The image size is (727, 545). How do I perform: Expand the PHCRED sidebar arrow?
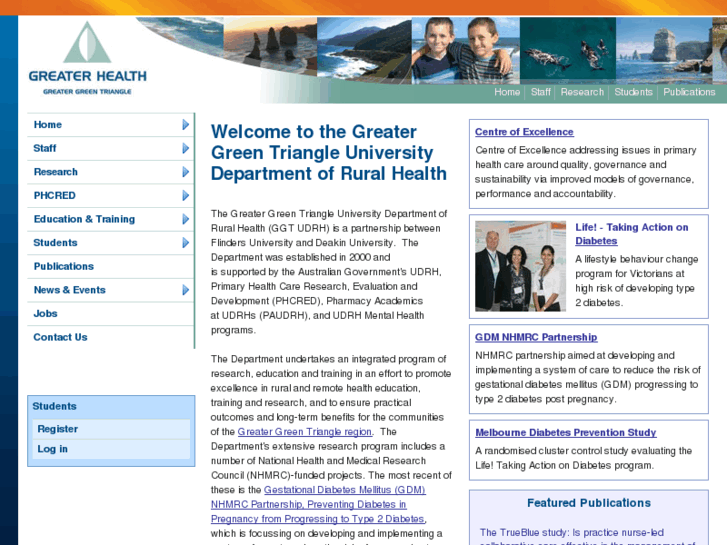(x=185, y=195)
